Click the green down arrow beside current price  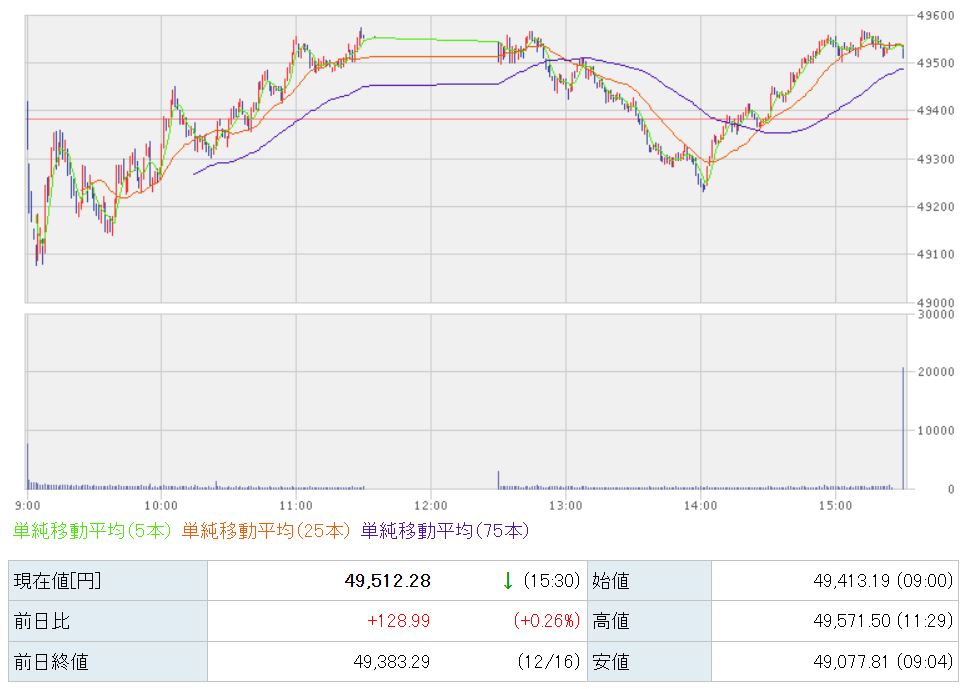tap(508, 581)
